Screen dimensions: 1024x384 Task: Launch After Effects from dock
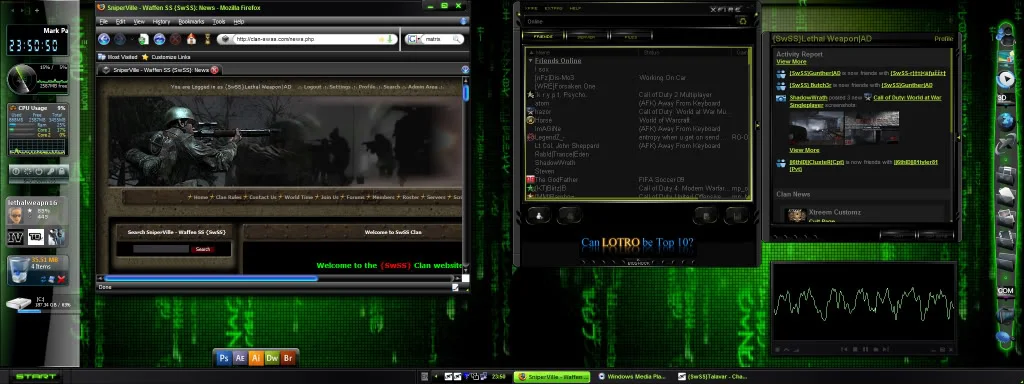pos(240,357)
